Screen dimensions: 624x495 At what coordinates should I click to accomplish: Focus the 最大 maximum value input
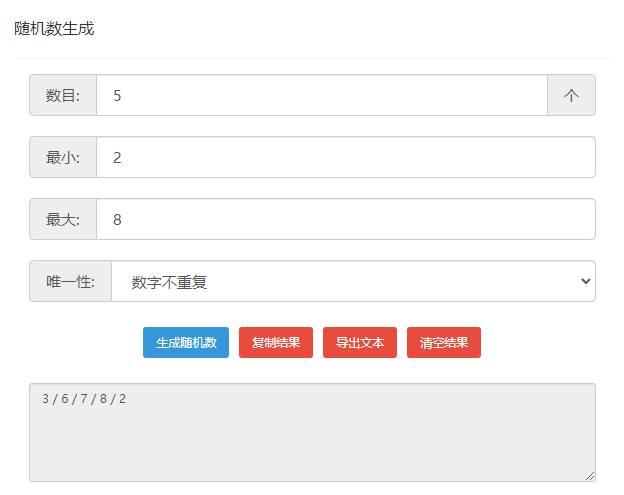(x=346, y=219)
